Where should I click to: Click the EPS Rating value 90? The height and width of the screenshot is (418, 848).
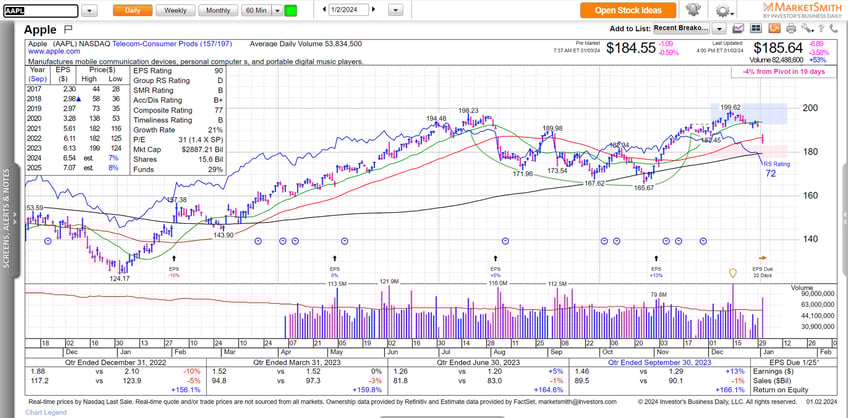218,71
